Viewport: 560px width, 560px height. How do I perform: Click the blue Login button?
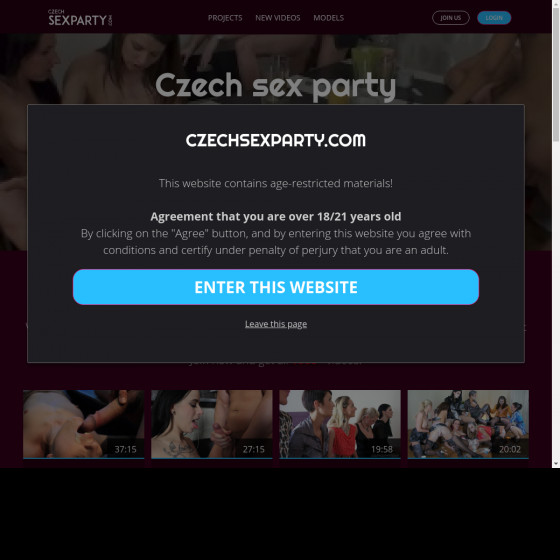494,18
